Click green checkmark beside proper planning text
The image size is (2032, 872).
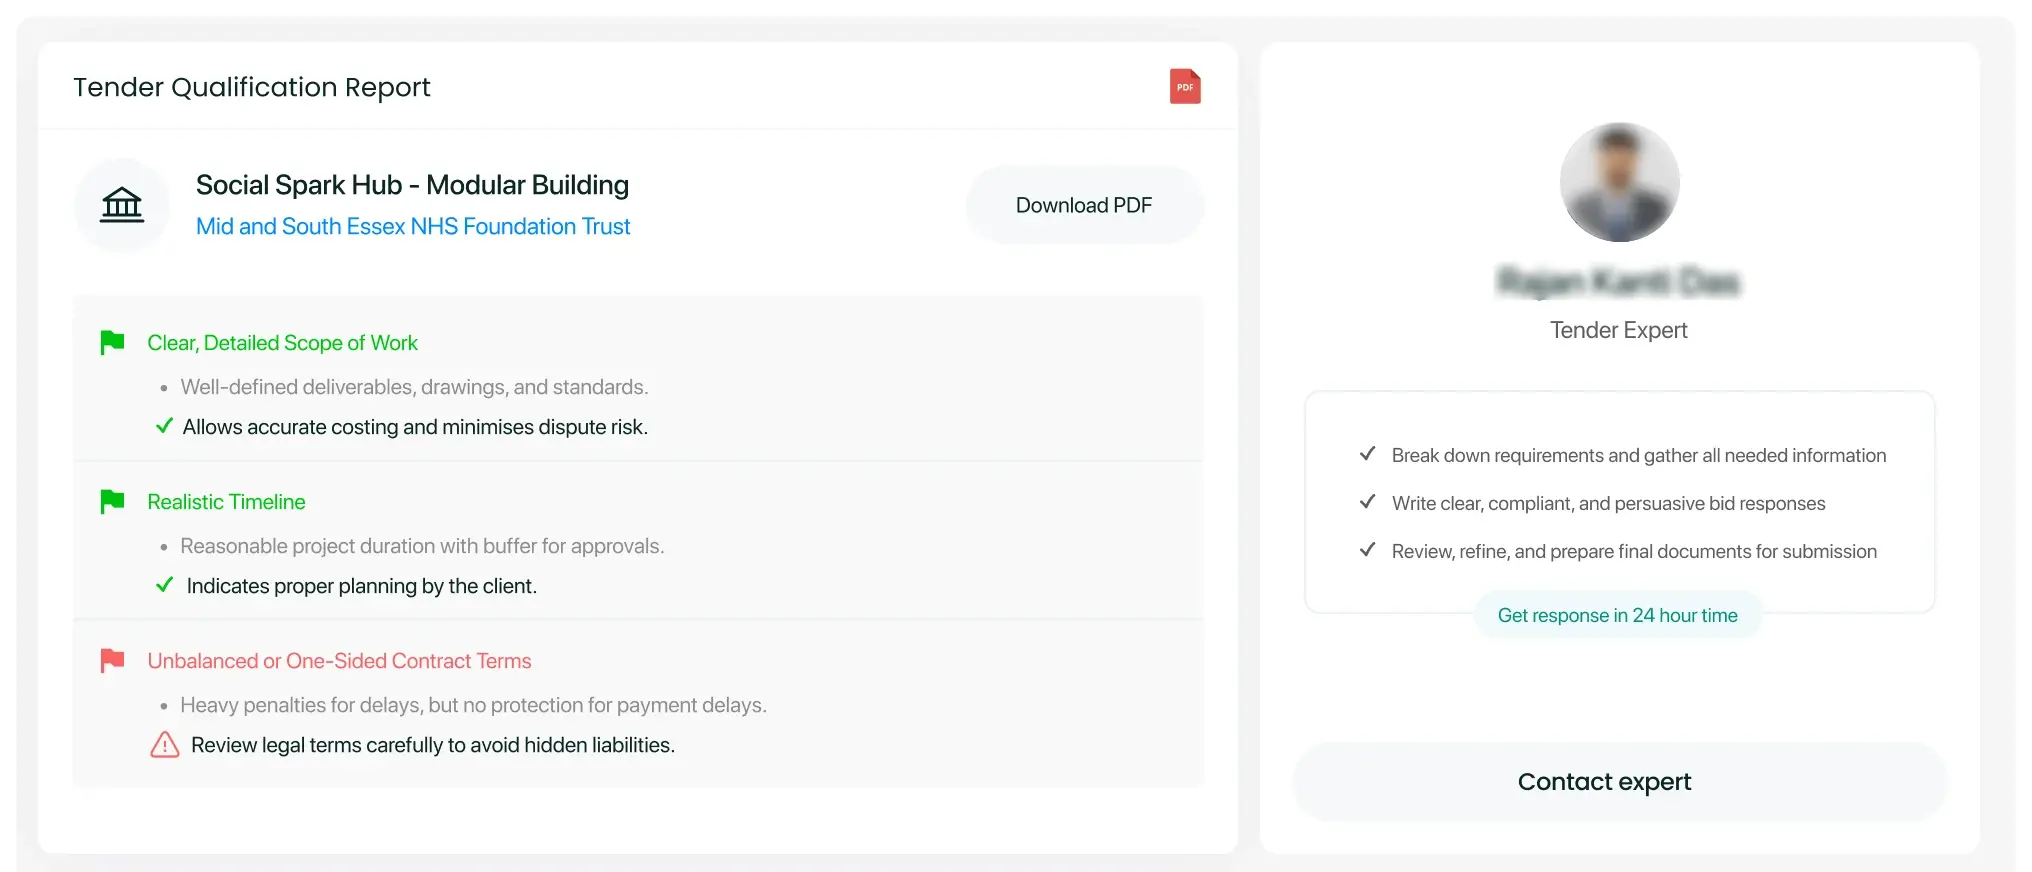(x=165, y=585)
